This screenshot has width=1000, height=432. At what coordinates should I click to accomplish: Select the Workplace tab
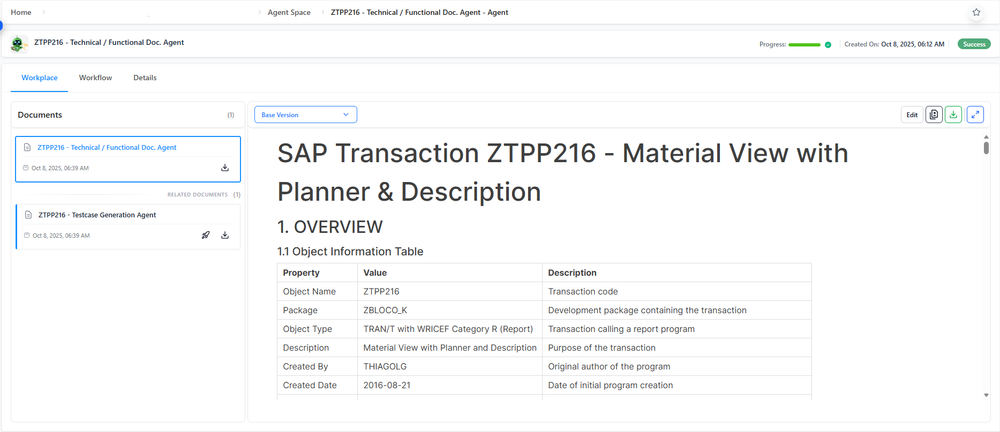(x=39, y=78)
